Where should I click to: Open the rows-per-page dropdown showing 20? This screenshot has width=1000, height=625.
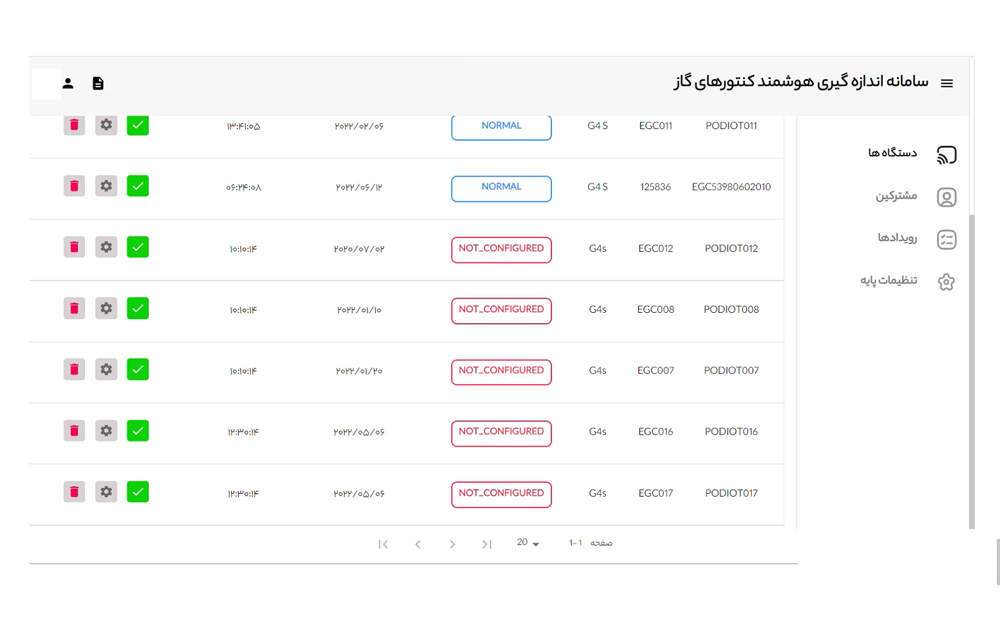528,543
